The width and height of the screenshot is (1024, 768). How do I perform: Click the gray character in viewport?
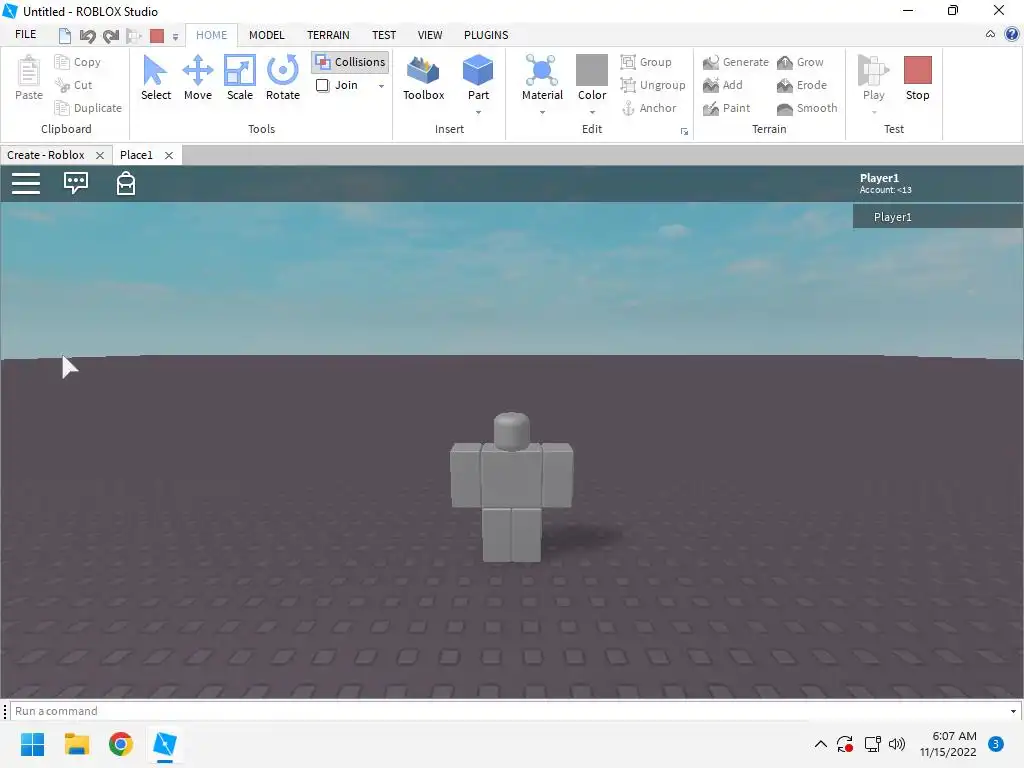[x=511, y=487]
